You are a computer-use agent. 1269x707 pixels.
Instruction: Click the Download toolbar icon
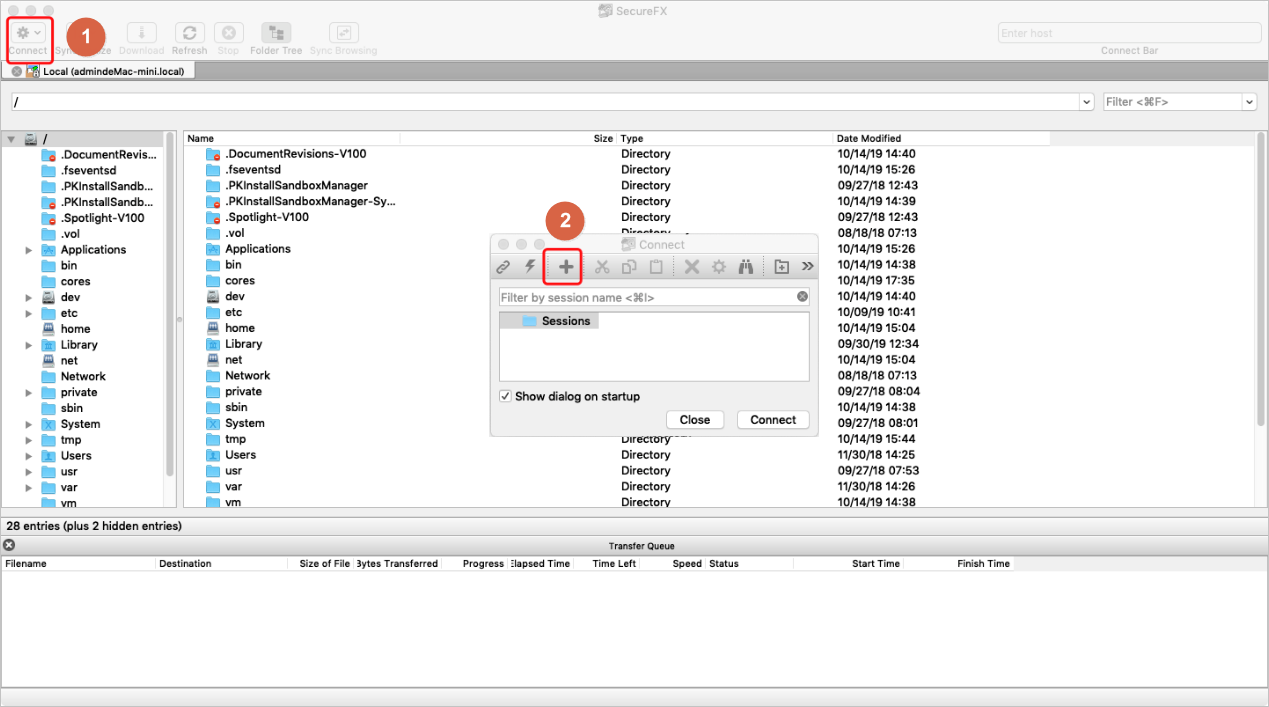click(141, 34)
